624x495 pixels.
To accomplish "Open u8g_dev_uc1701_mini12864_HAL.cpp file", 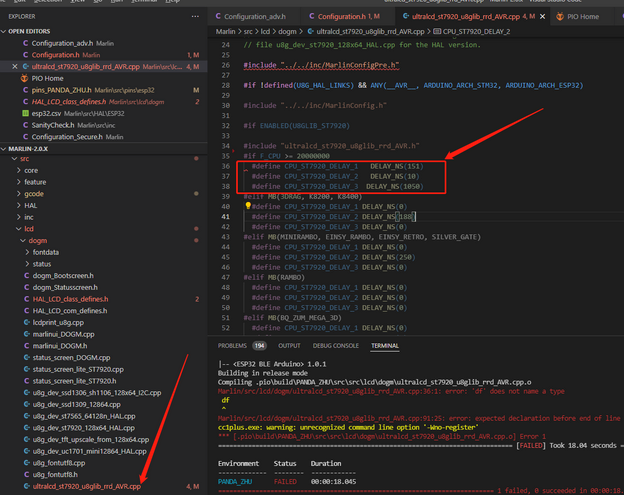I will (90, 451).
